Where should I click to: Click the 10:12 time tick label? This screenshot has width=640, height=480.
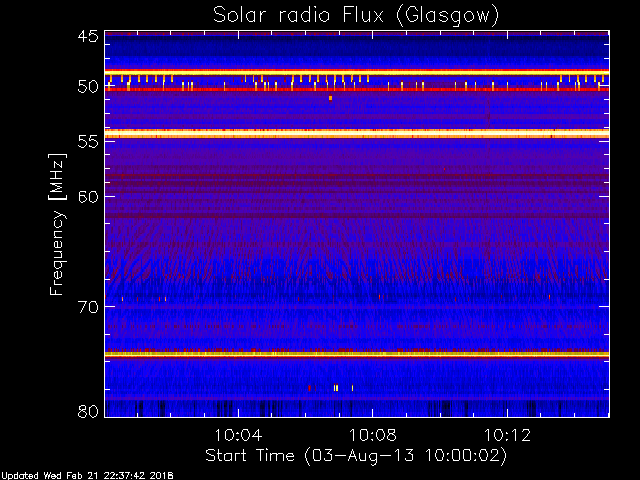[x=508, y=436]
